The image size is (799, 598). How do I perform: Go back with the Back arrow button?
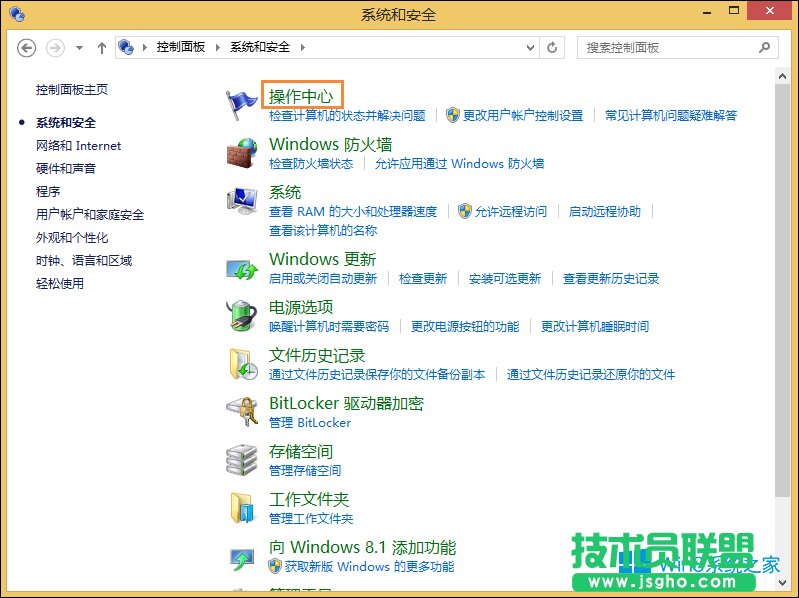[x=26, y=48]
